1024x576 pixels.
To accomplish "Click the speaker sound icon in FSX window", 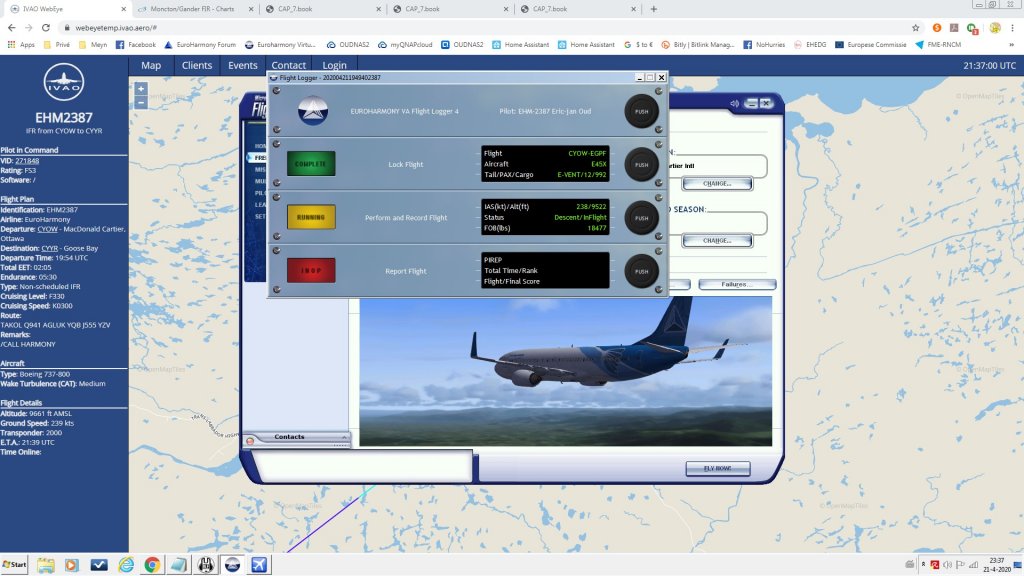I will click(x=735, y=103).
